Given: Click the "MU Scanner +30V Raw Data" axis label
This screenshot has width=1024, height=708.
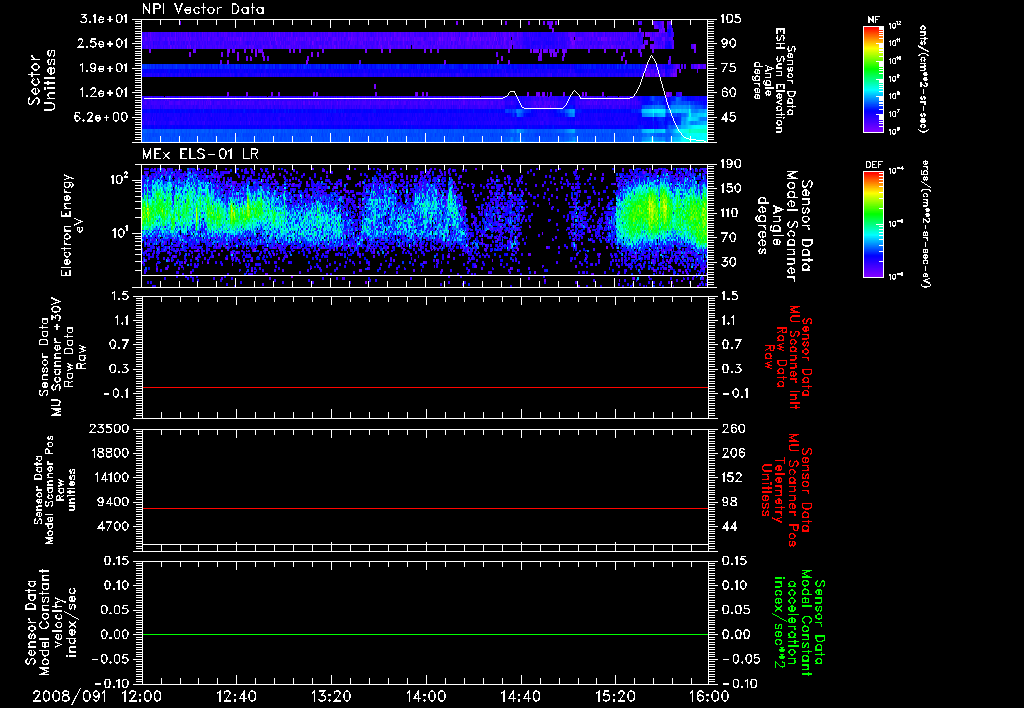Looking at the screenshot, I should tap(61, 357).
